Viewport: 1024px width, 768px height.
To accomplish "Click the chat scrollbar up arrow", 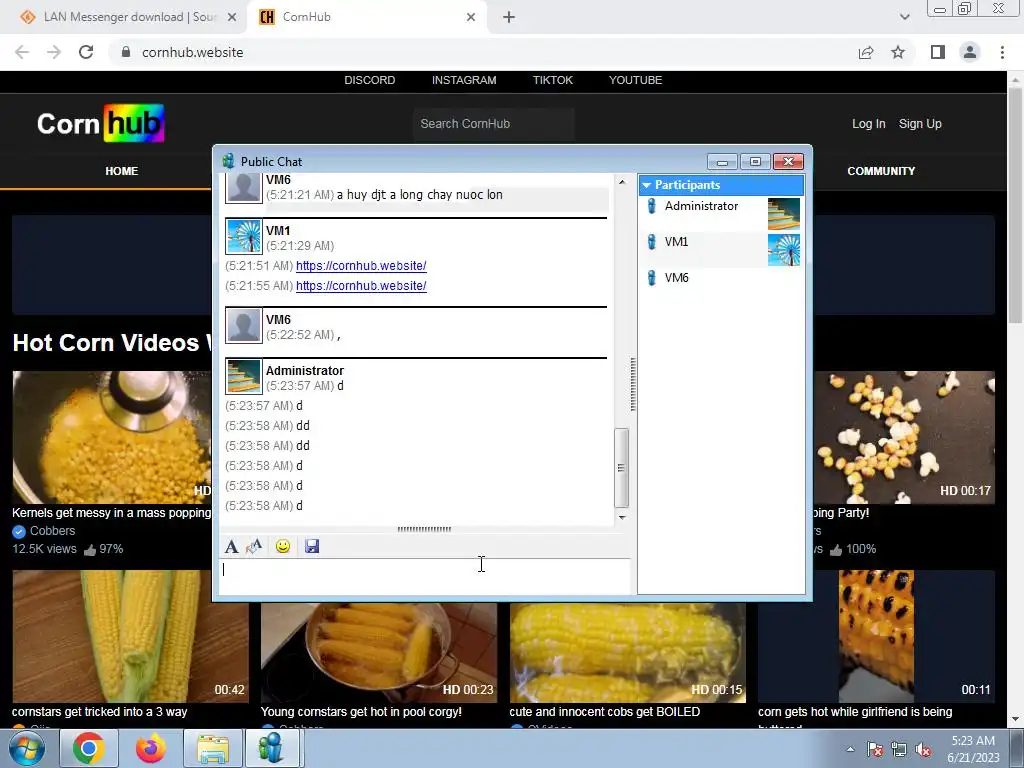I will point(622,182).
